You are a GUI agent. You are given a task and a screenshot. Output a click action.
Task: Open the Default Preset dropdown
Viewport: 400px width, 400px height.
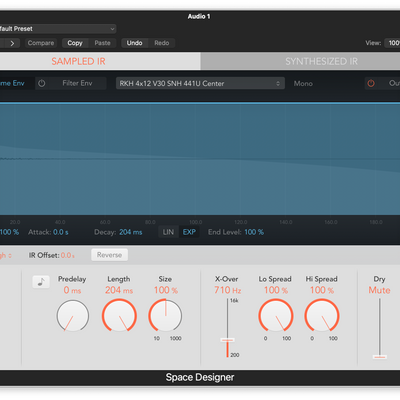pyautogui.click(x=58, y=29)
